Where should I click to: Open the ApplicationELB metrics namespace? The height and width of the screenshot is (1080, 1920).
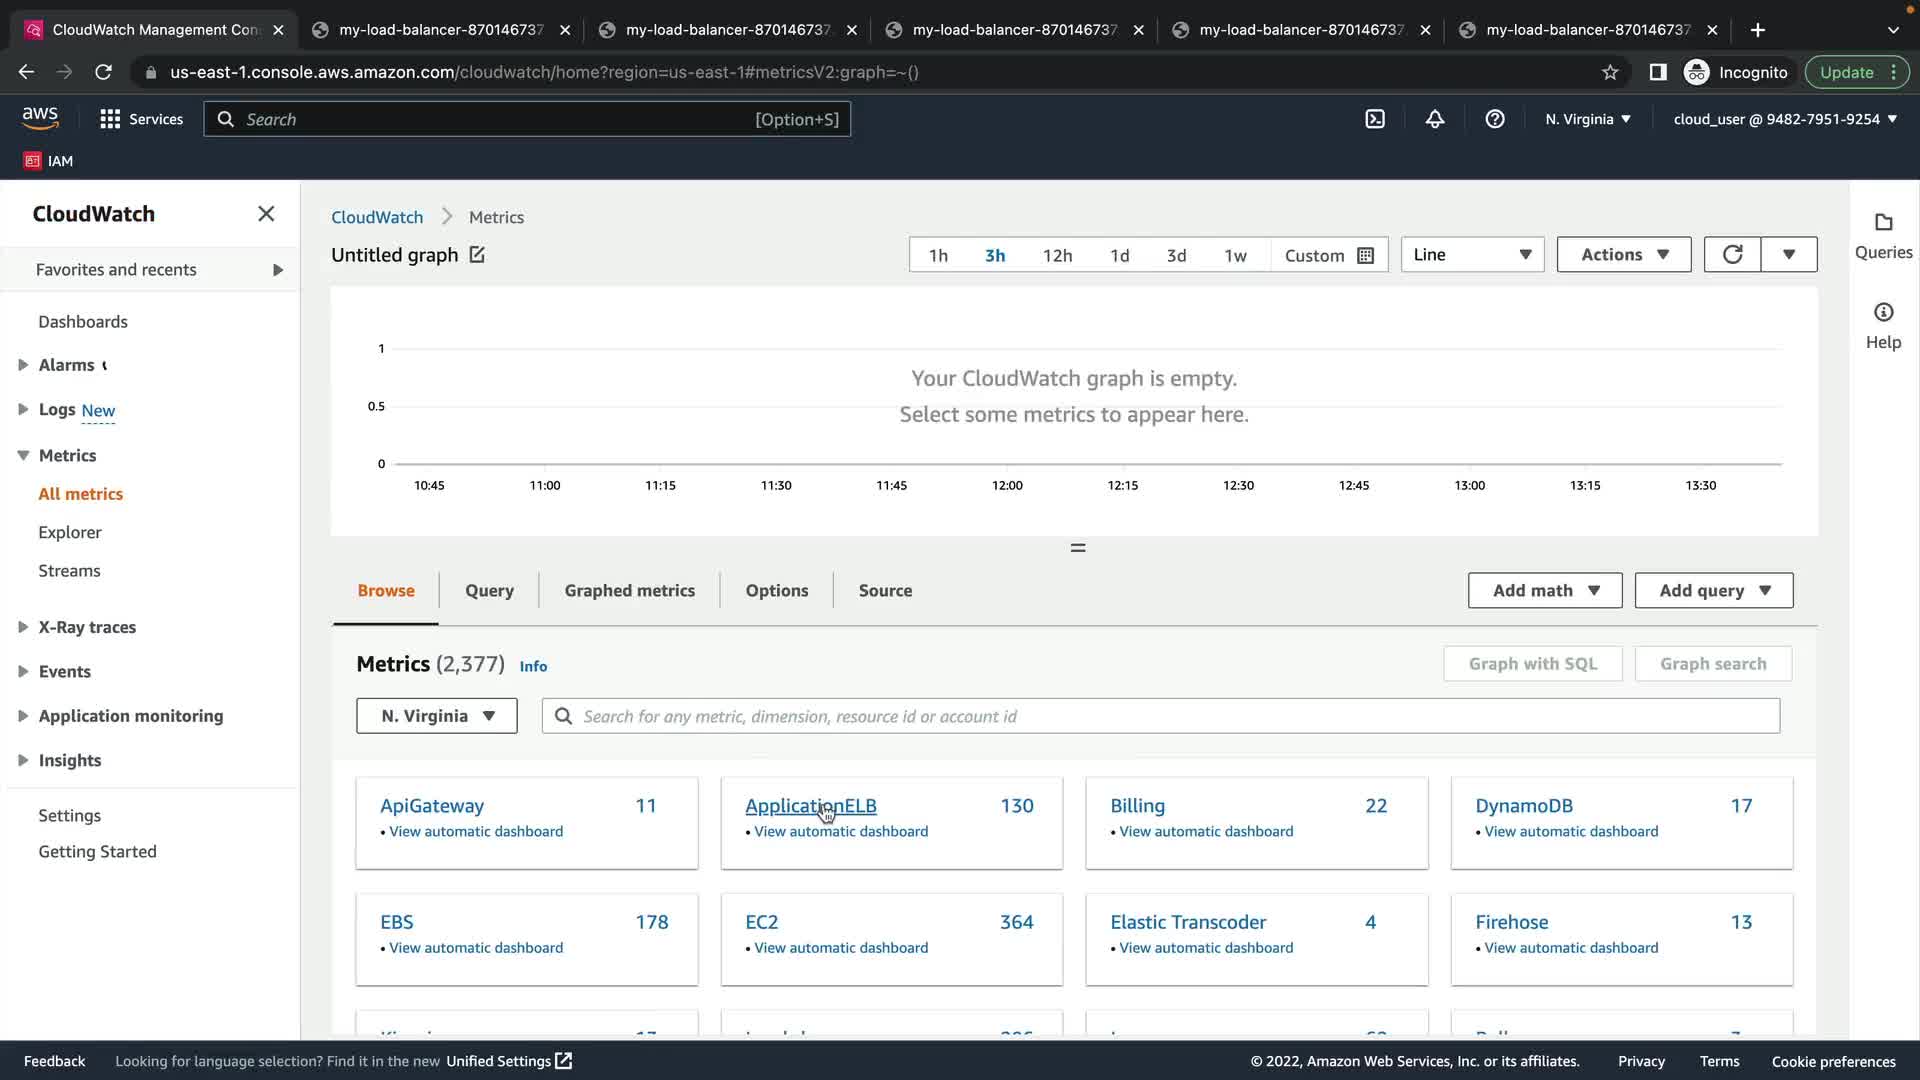(x=810, y=806)
